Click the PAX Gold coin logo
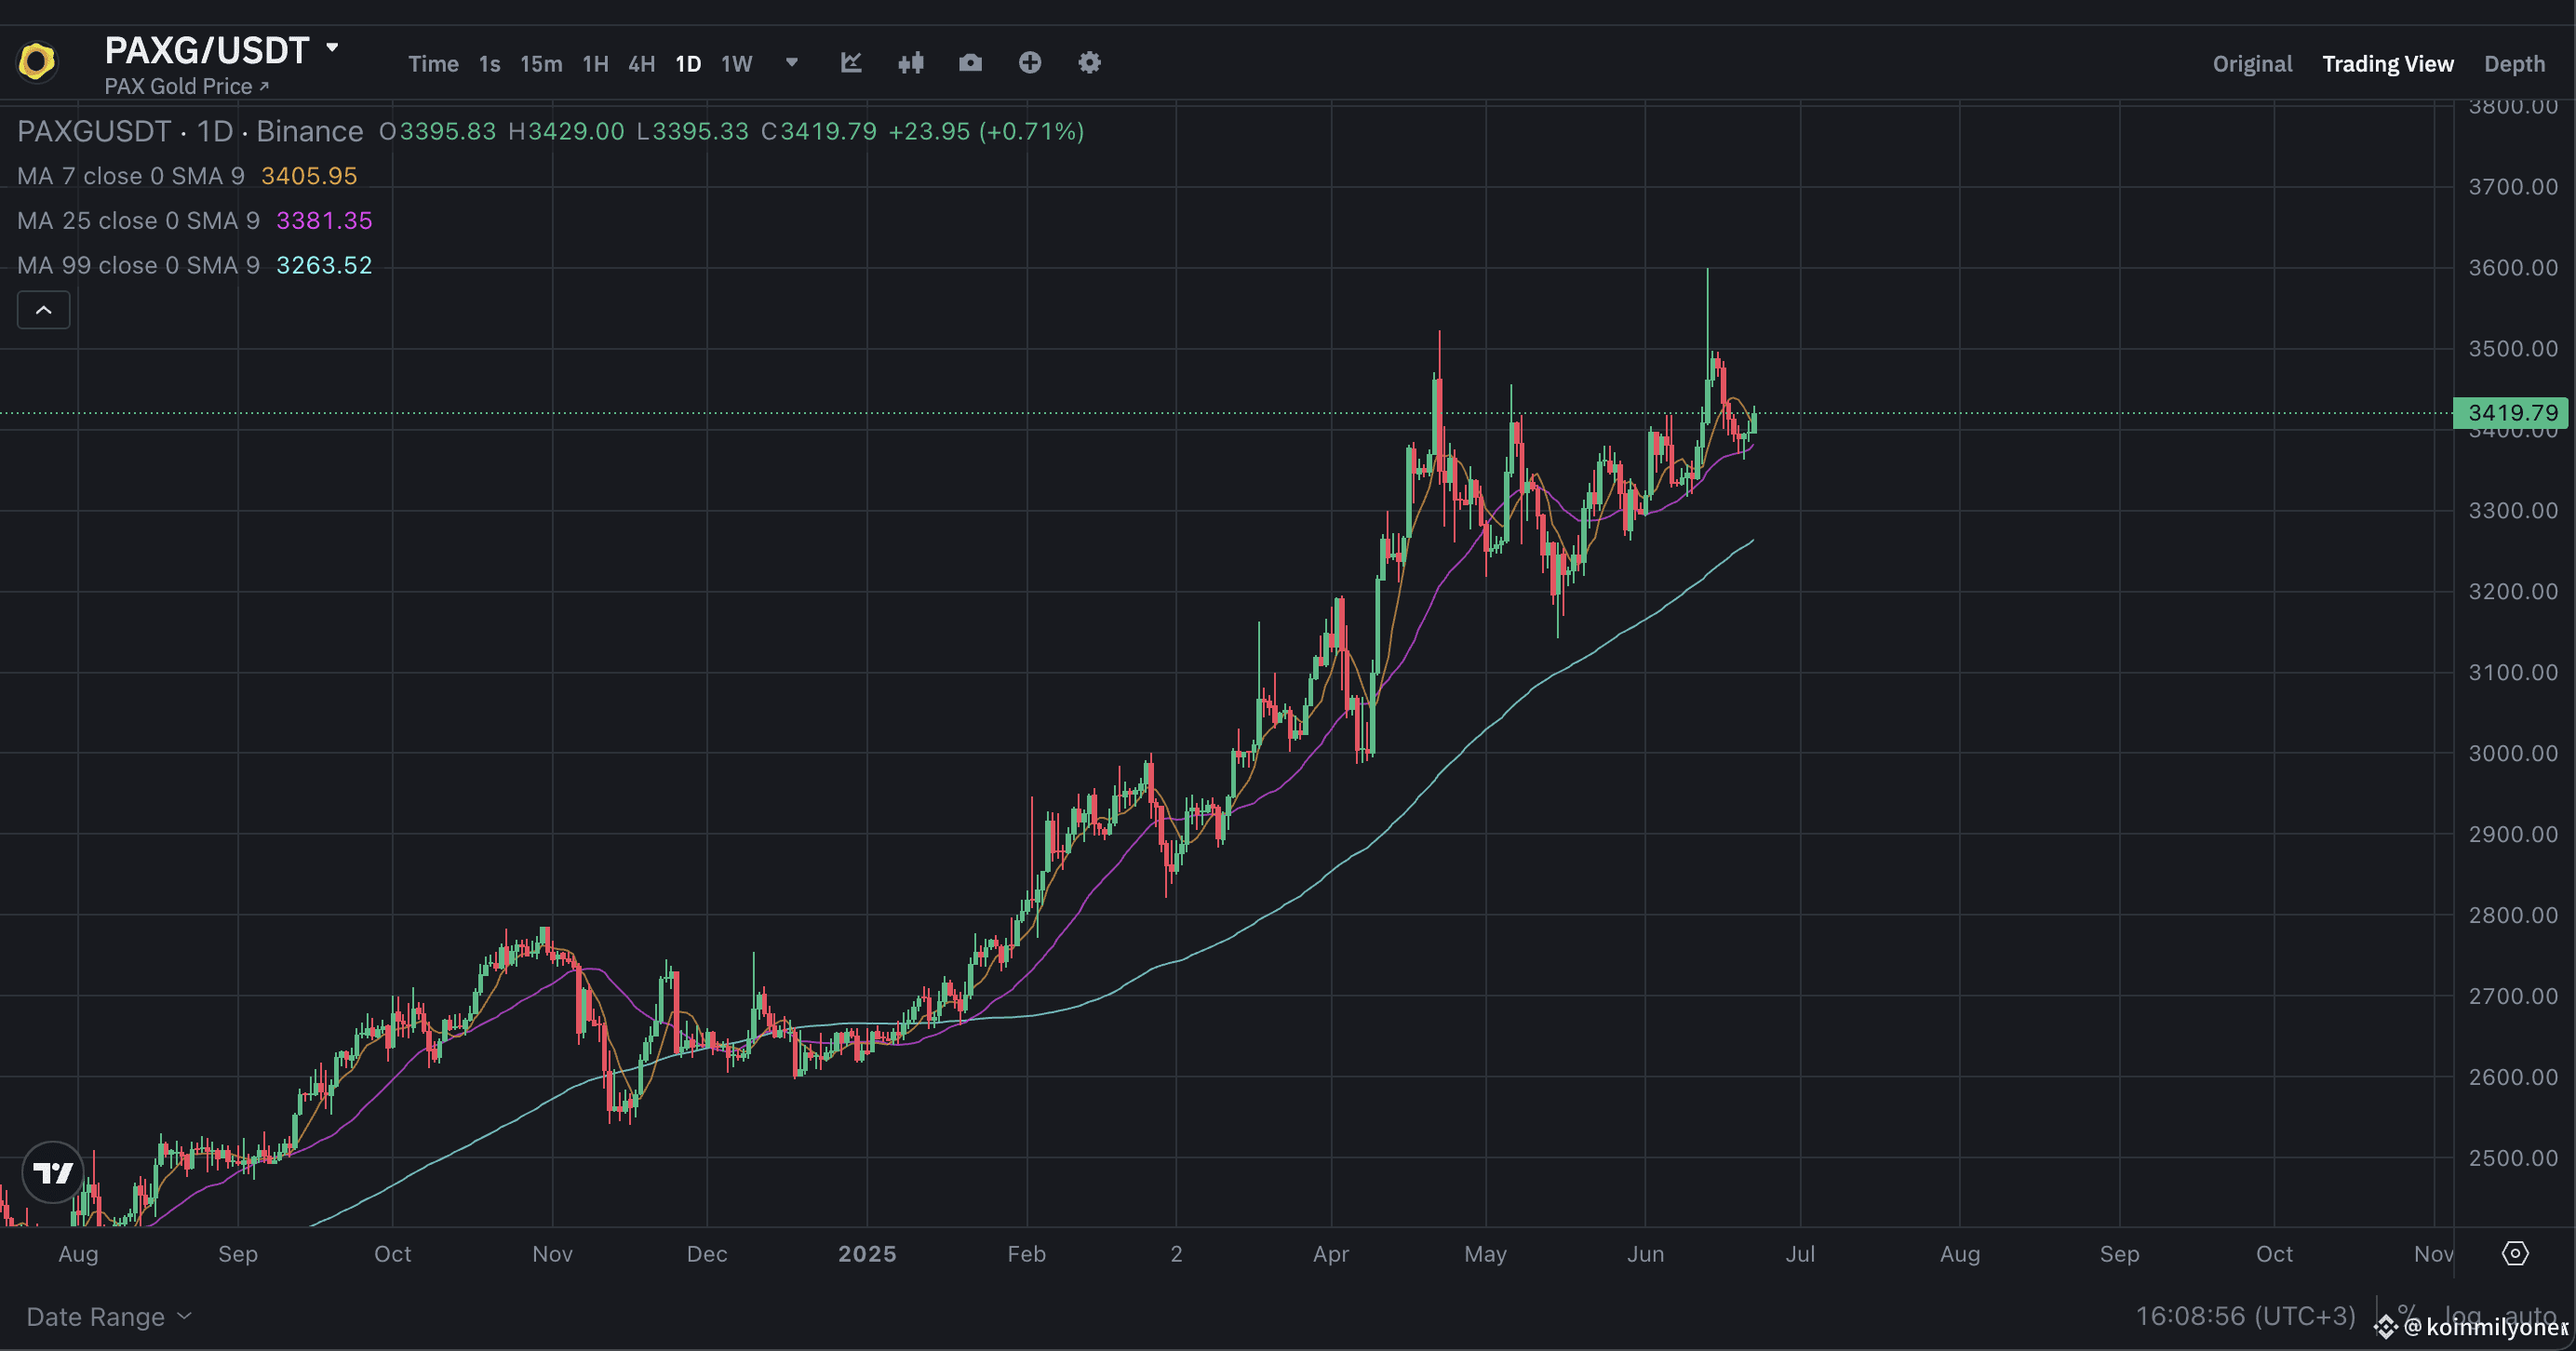The height and width of the screenshot is (1351, 2576). point(36,62)
